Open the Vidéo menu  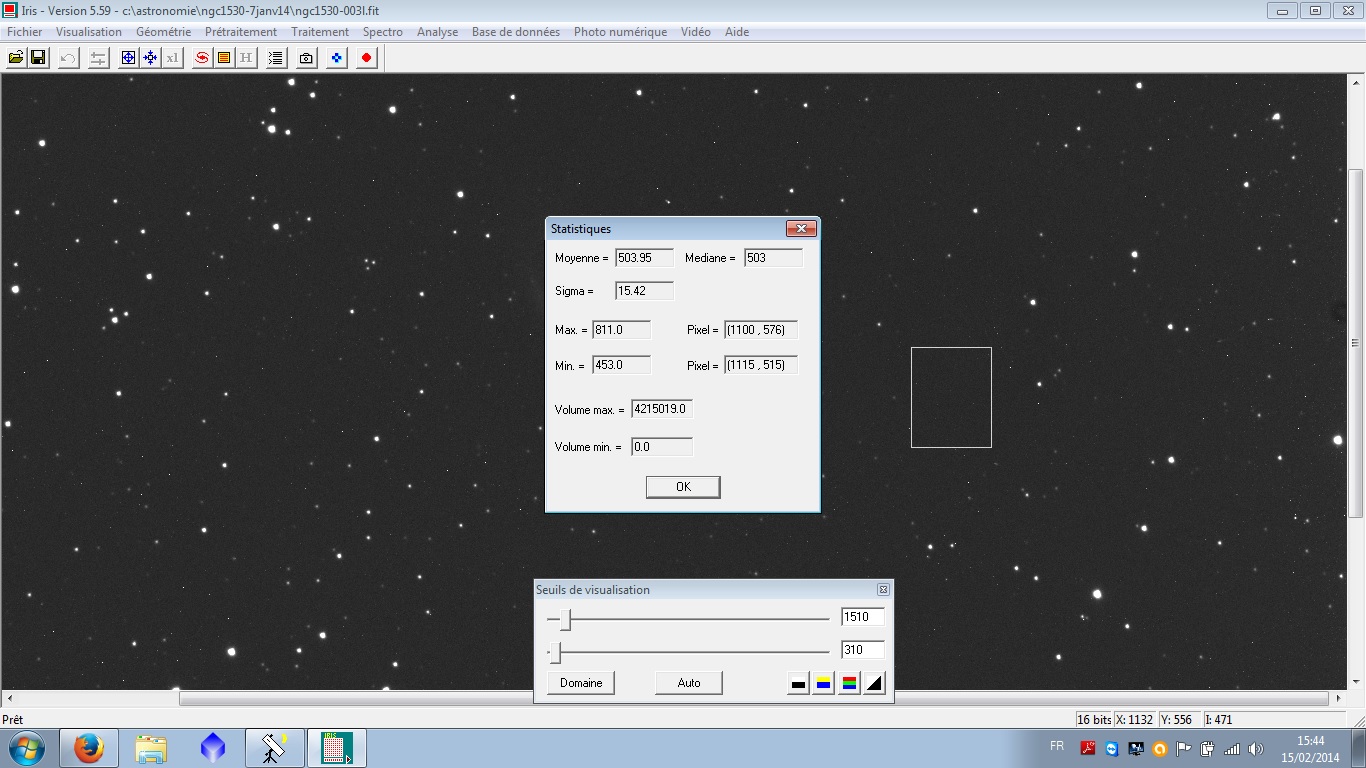click(696, 32)
